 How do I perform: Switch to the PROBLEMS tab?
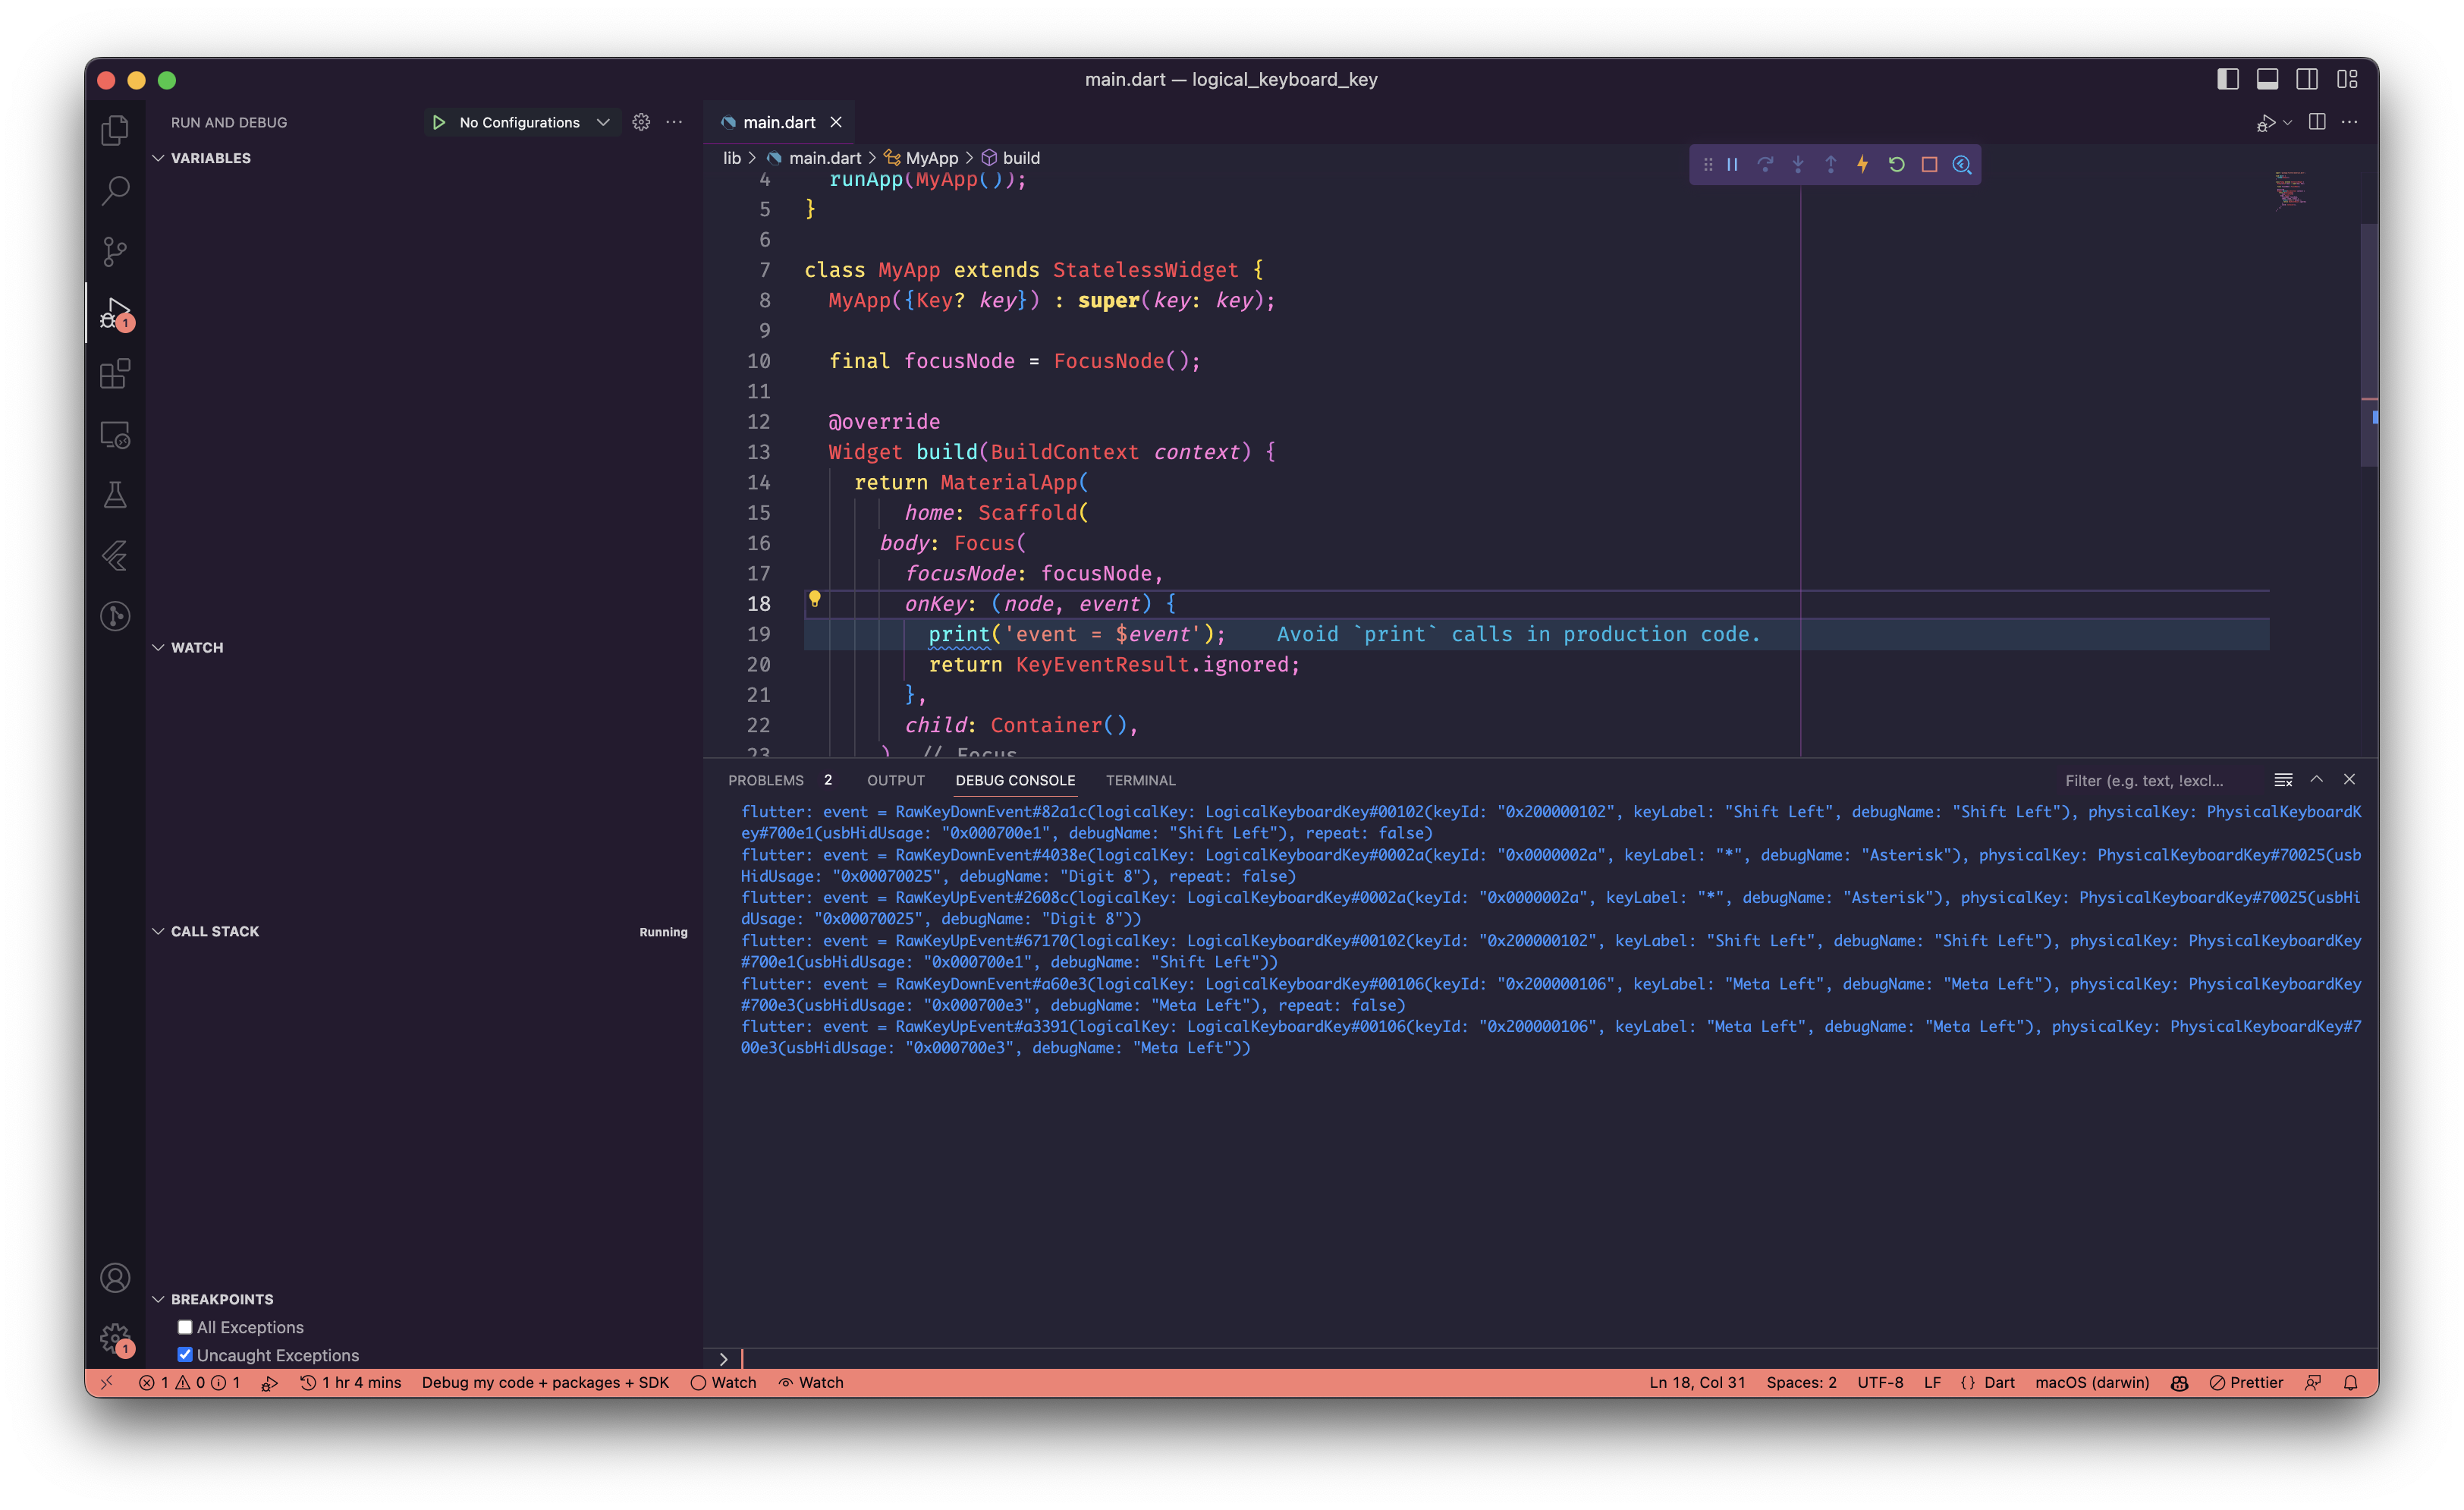point(765,780)
